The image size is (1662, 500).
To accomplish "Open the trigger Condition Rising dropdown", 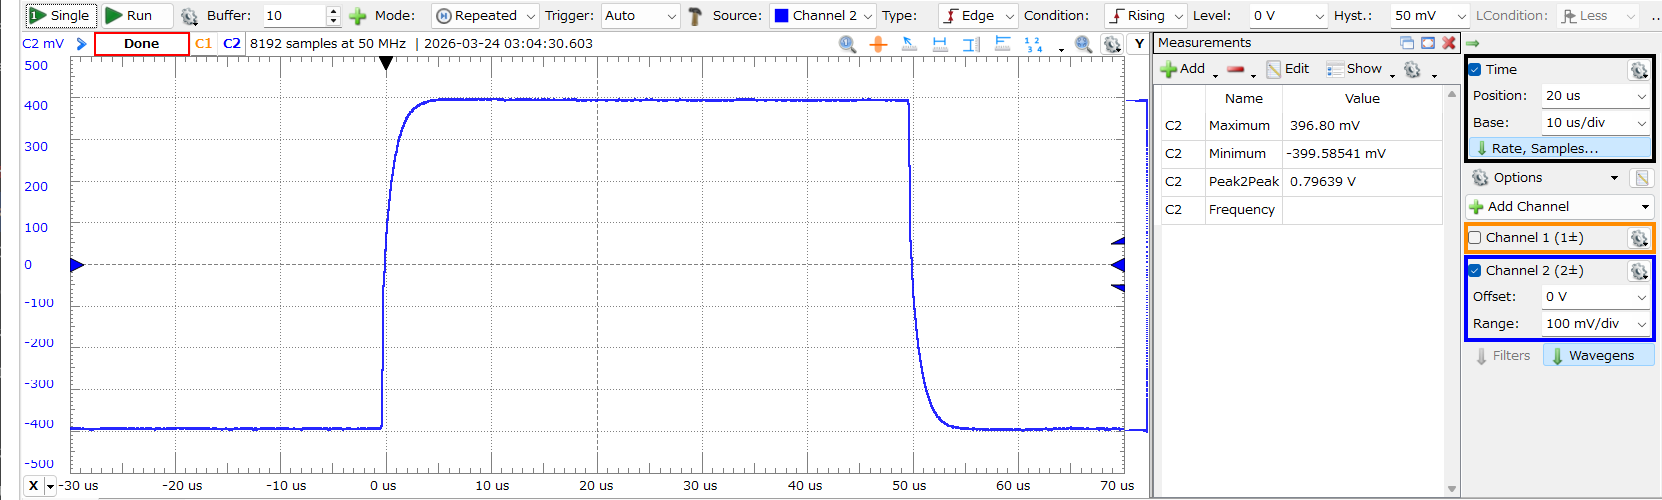I will 1145,16.
